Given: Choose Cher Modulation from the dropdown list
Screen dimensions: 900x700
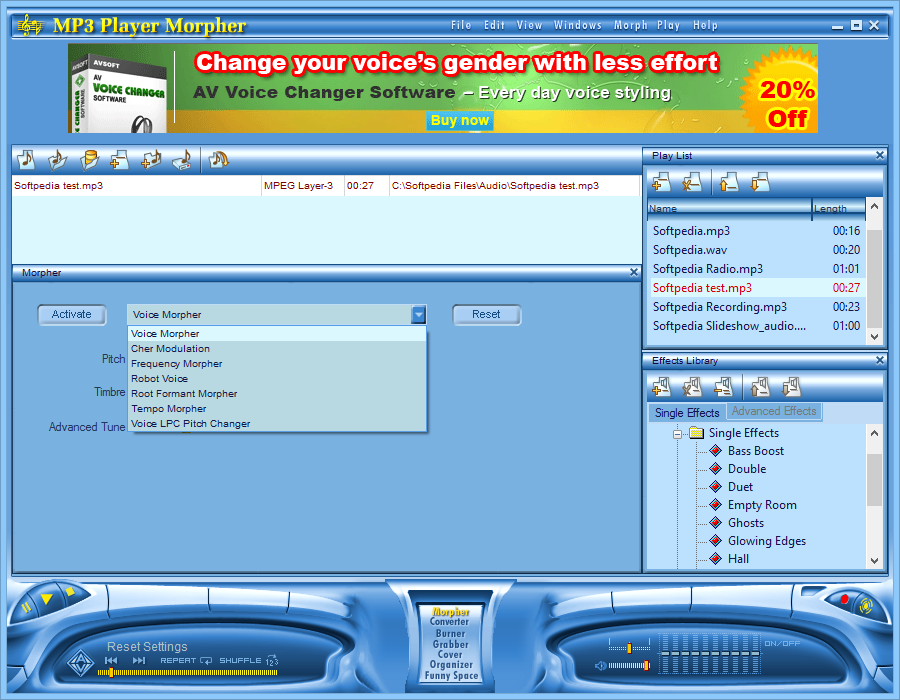Looking at the screenshot, I should click(277, 348).
